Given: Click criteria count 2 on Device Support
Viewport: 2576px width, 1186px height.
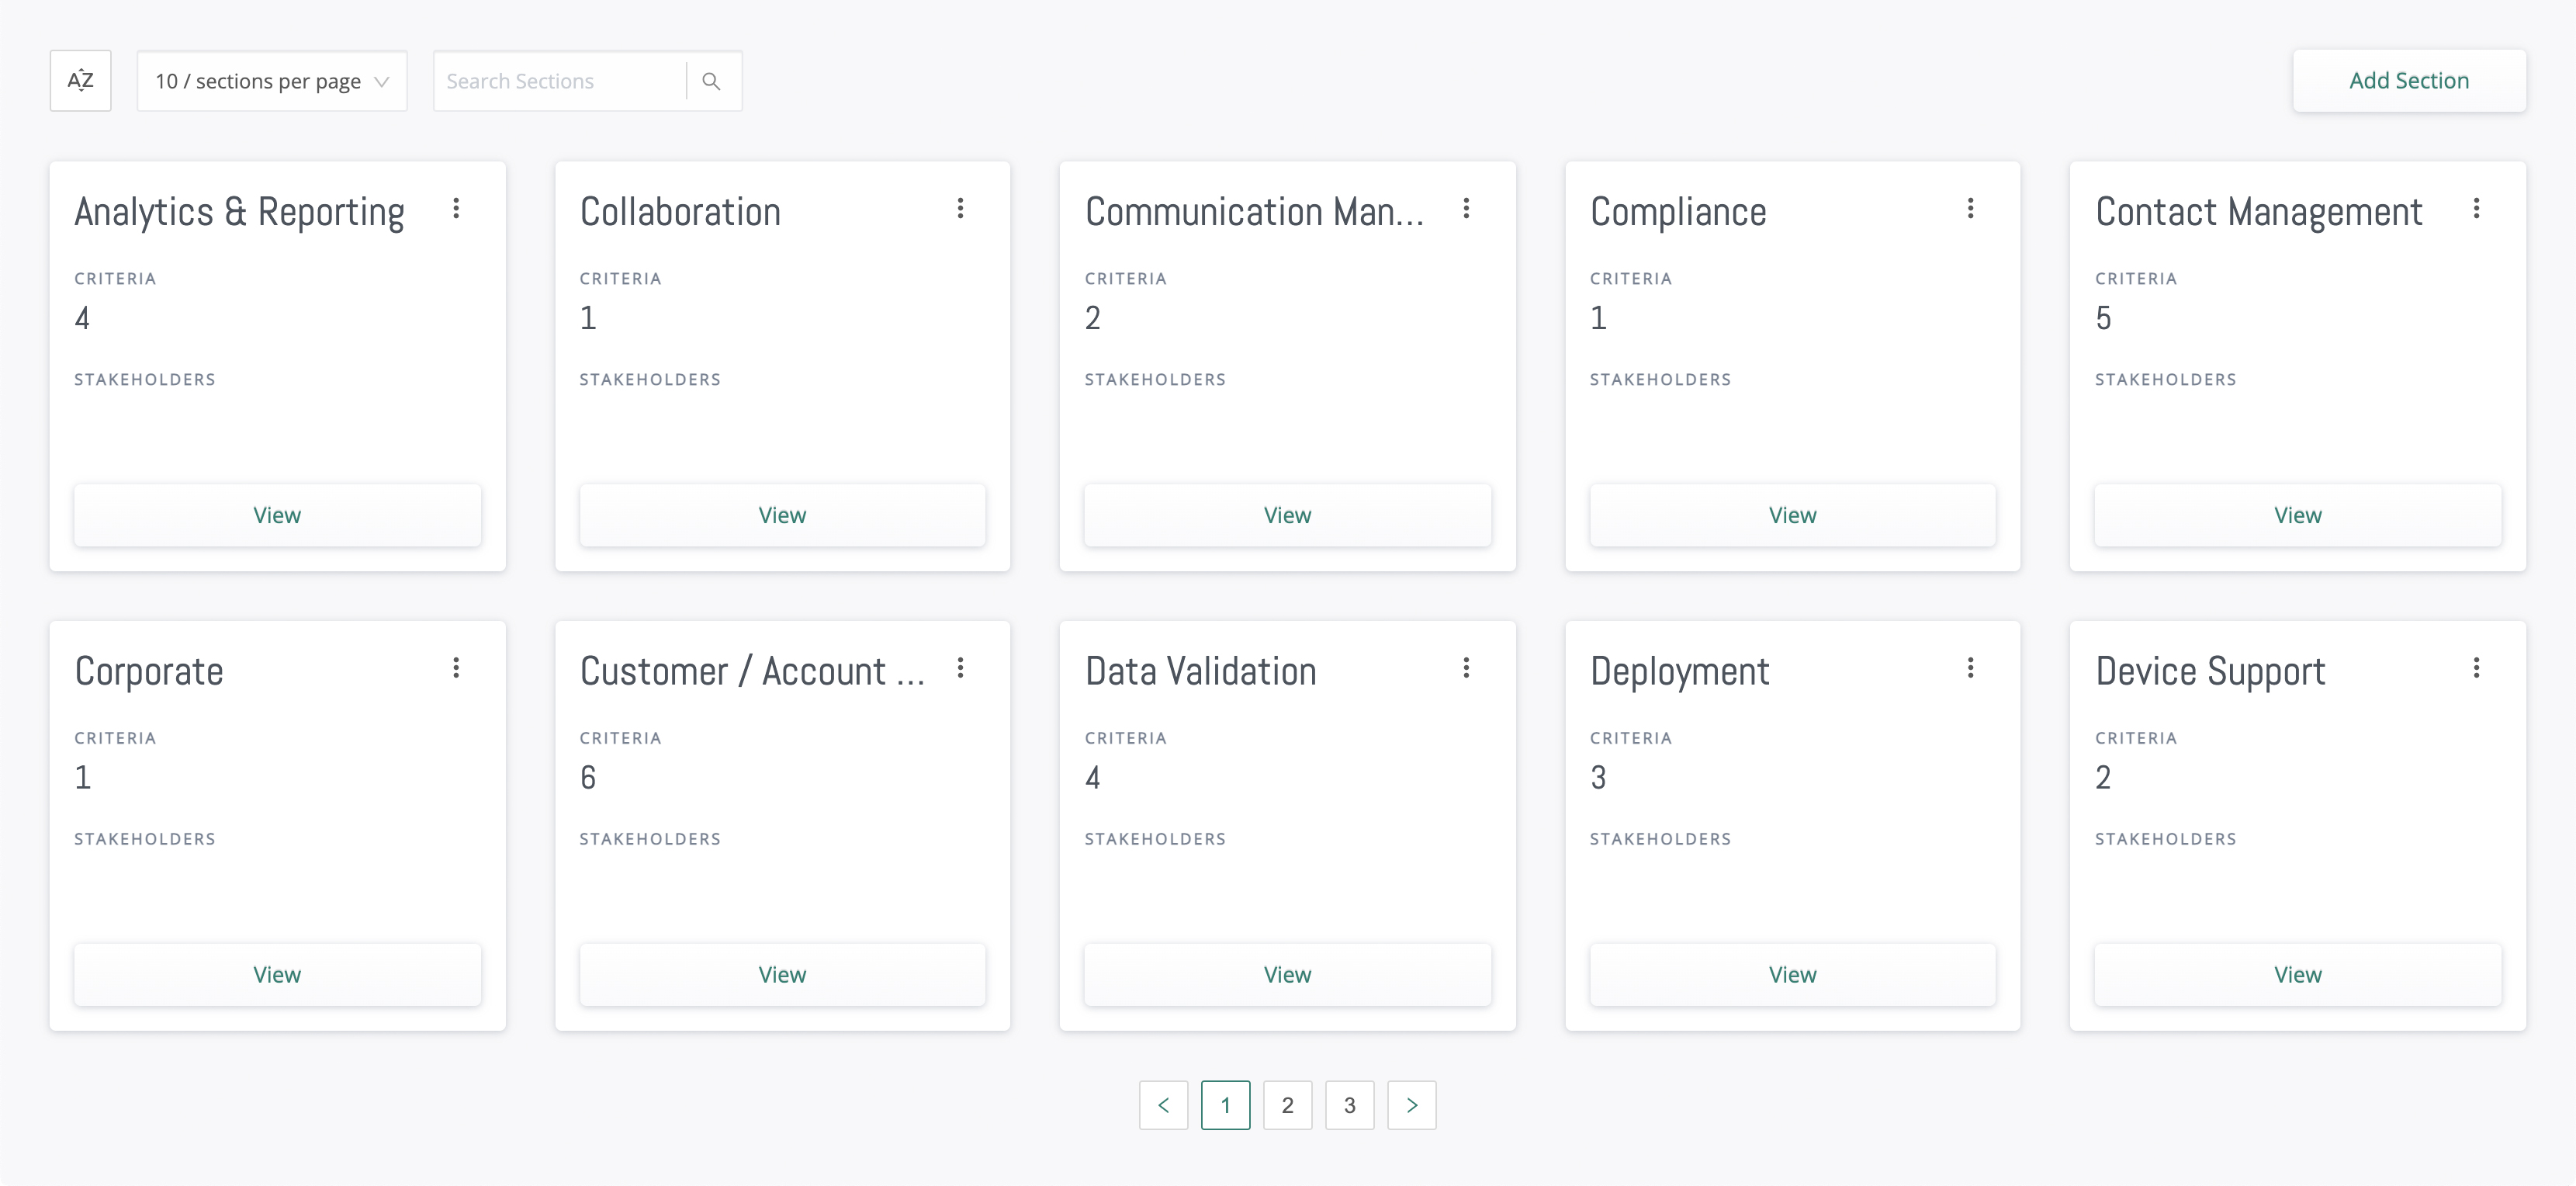Looking at the screenshot, I should pyautogui.click(x=2104, y=777).
